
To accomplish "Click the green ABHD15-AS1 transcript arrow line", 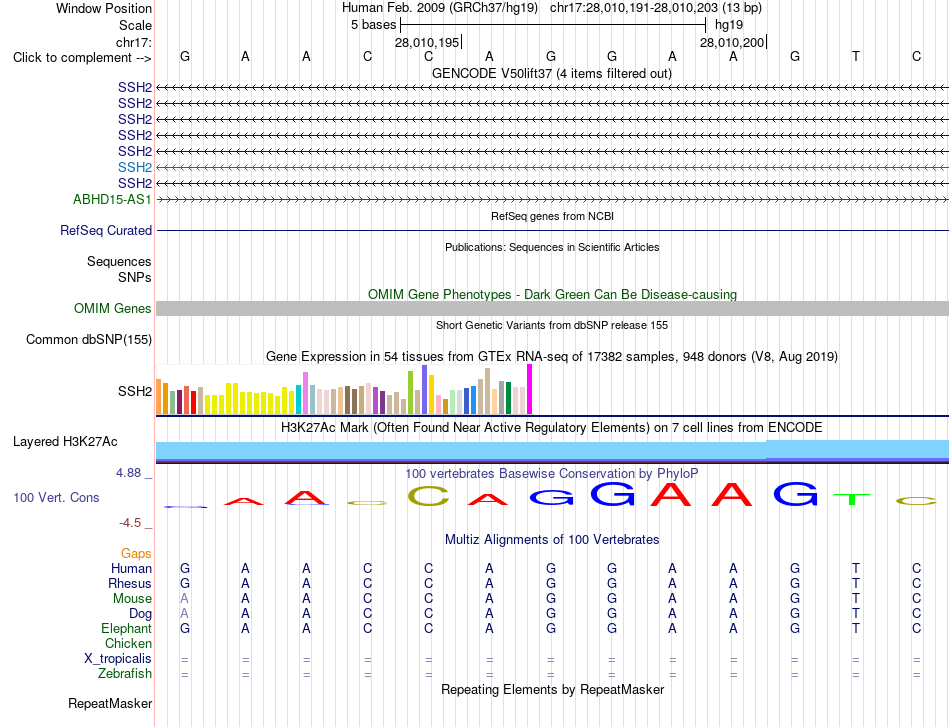I will point(553,199).
